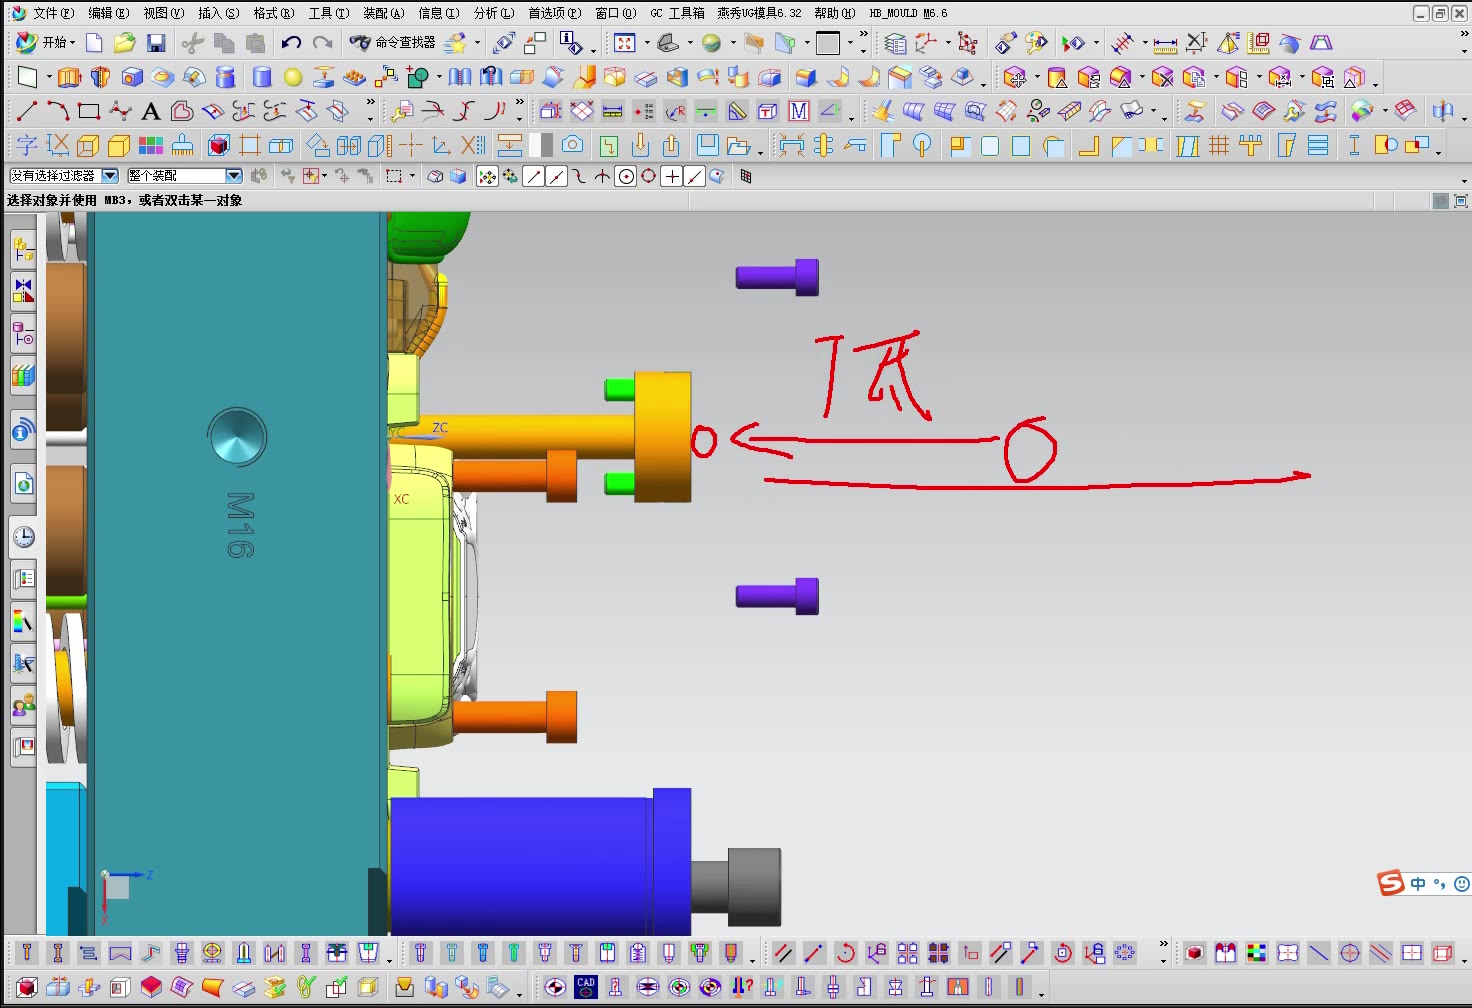Toggle enable snap point option
The image size is (1472, 1008).
coord(487,176)
